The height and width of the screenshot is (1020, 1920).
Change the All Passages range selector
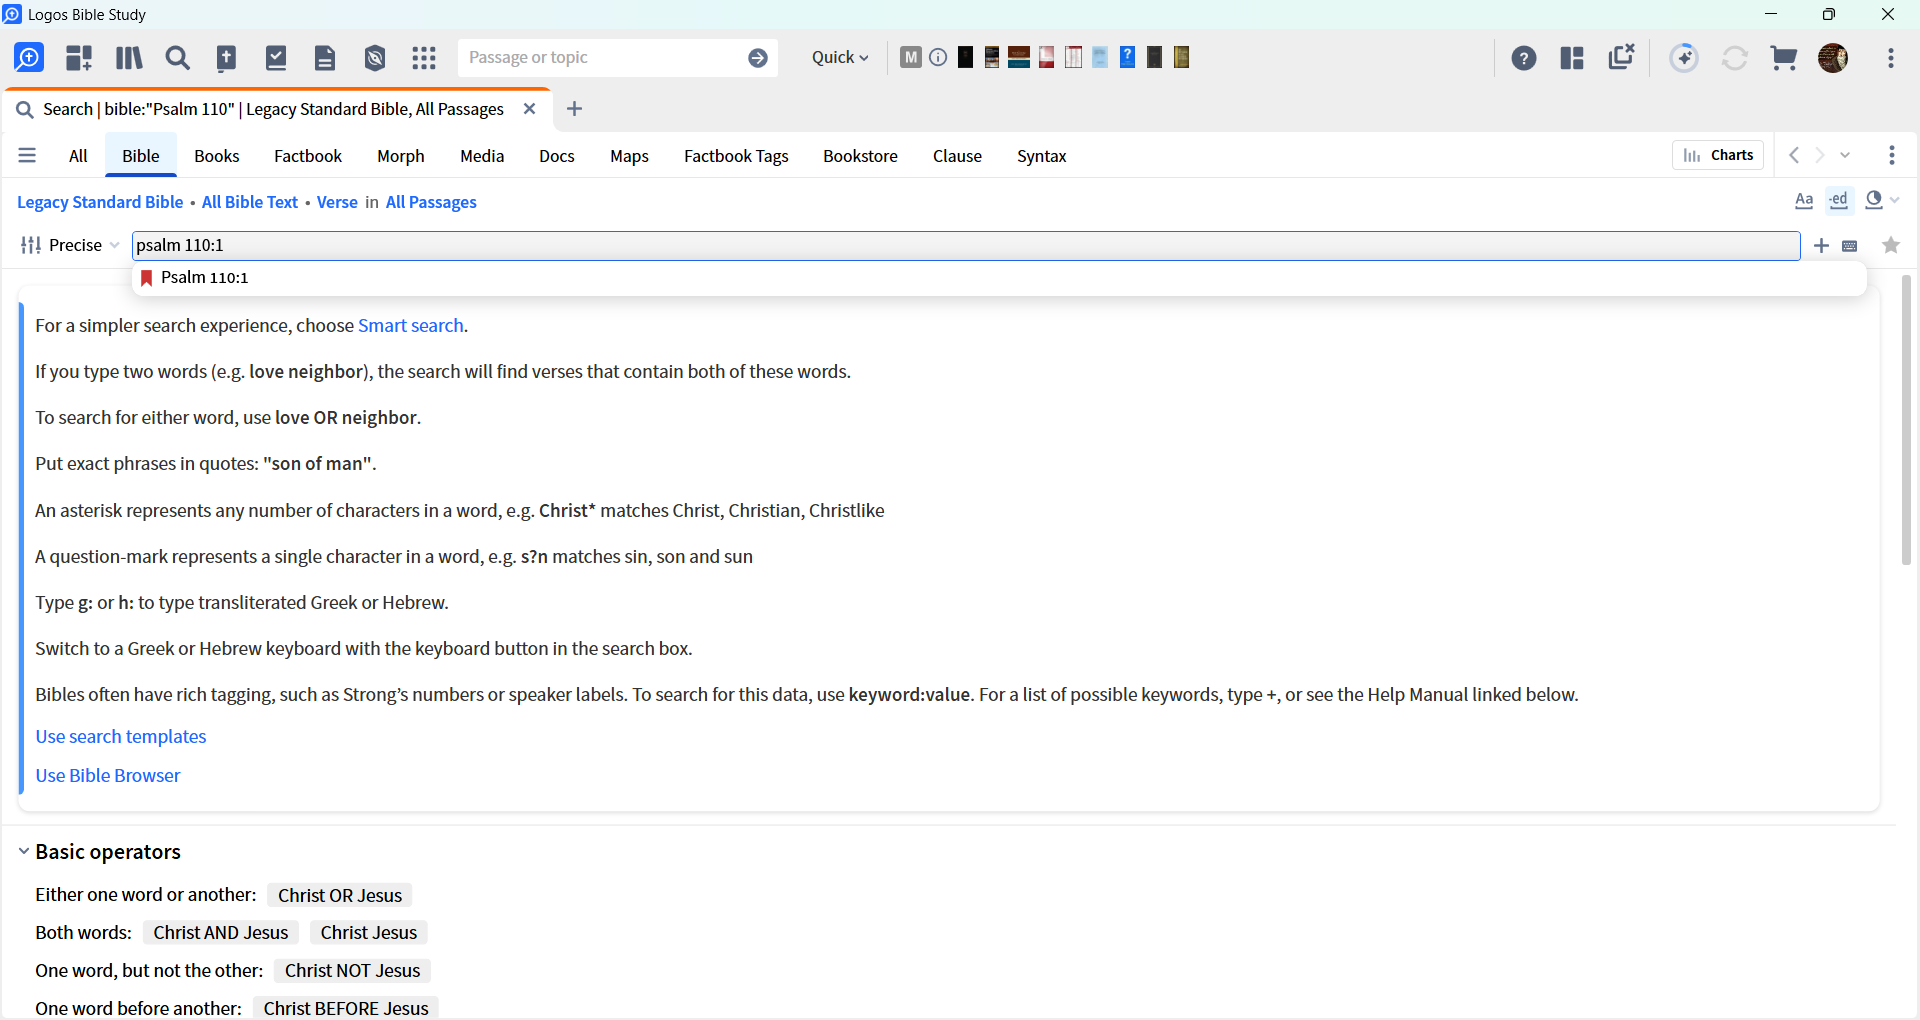pos(431,202)
